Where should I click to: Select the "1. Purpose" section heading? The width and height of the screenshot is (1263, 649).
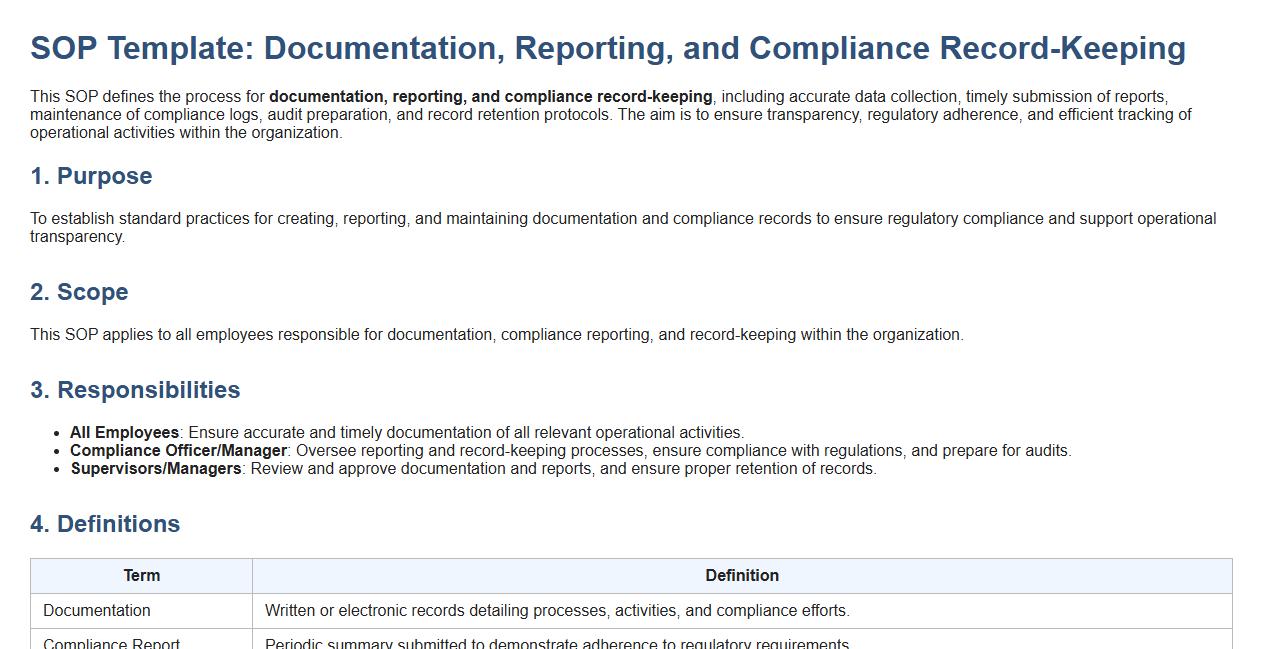(91, 176)
